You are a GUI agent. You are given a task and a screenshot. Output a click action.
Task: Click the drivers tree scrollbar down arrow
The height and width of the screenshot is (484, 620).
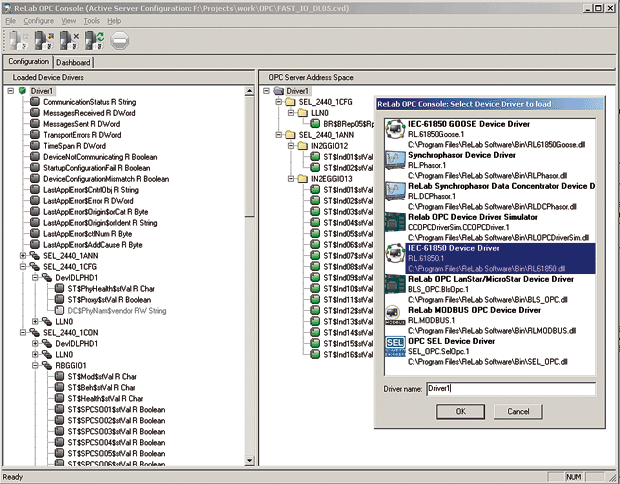tap(250, 460)
